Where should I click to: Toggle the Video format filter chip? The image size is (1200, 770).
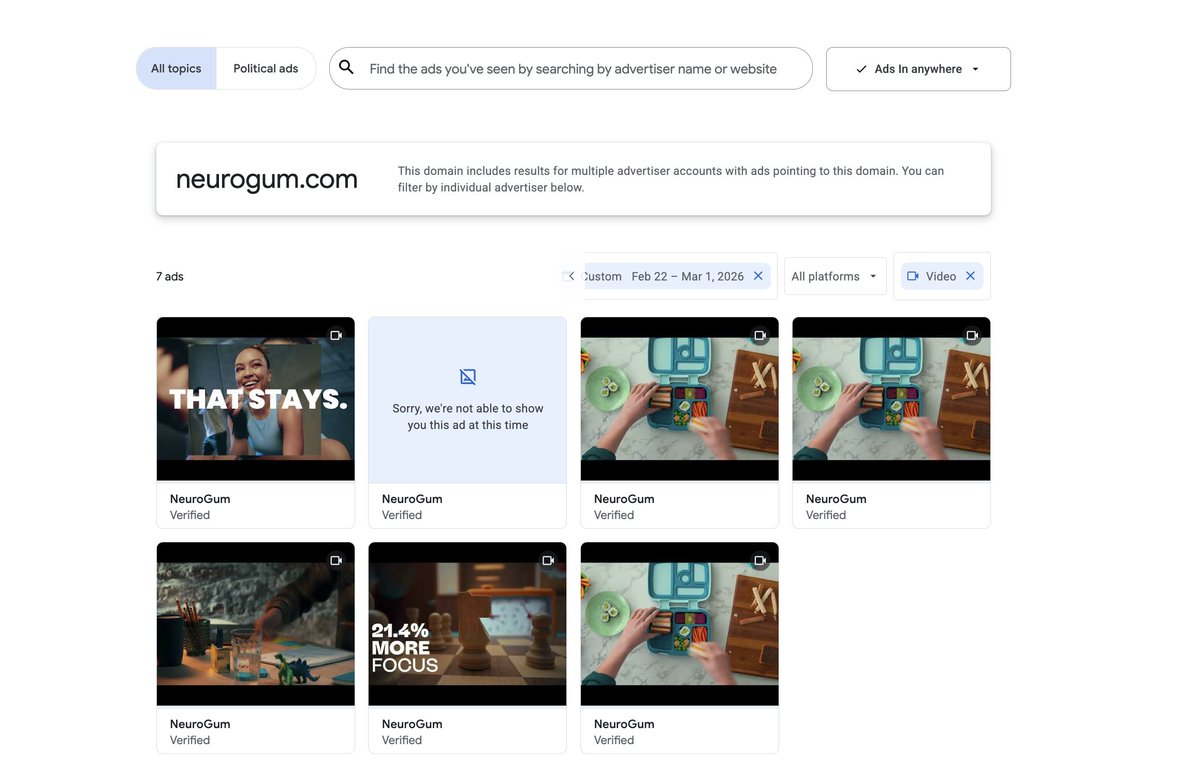(941, 276)
